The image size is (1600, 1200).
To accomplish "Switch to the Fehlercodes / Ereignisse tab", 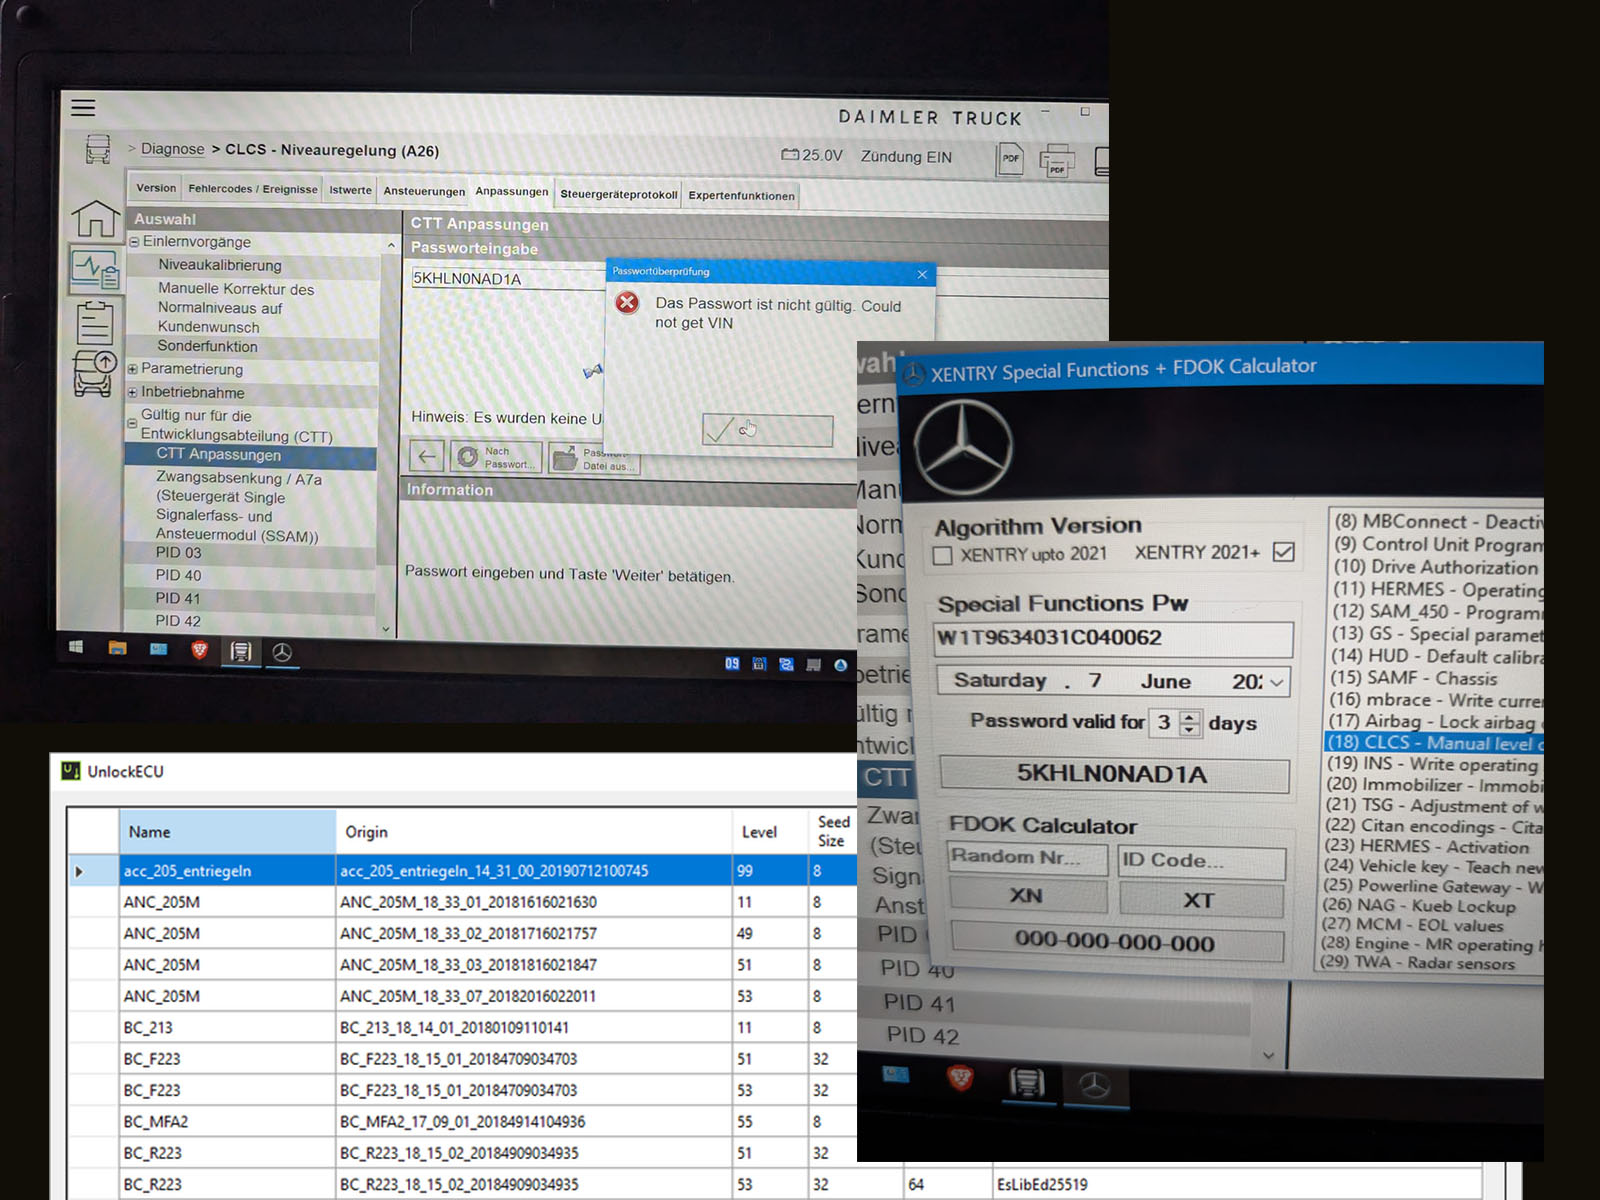I will [252, 189].
